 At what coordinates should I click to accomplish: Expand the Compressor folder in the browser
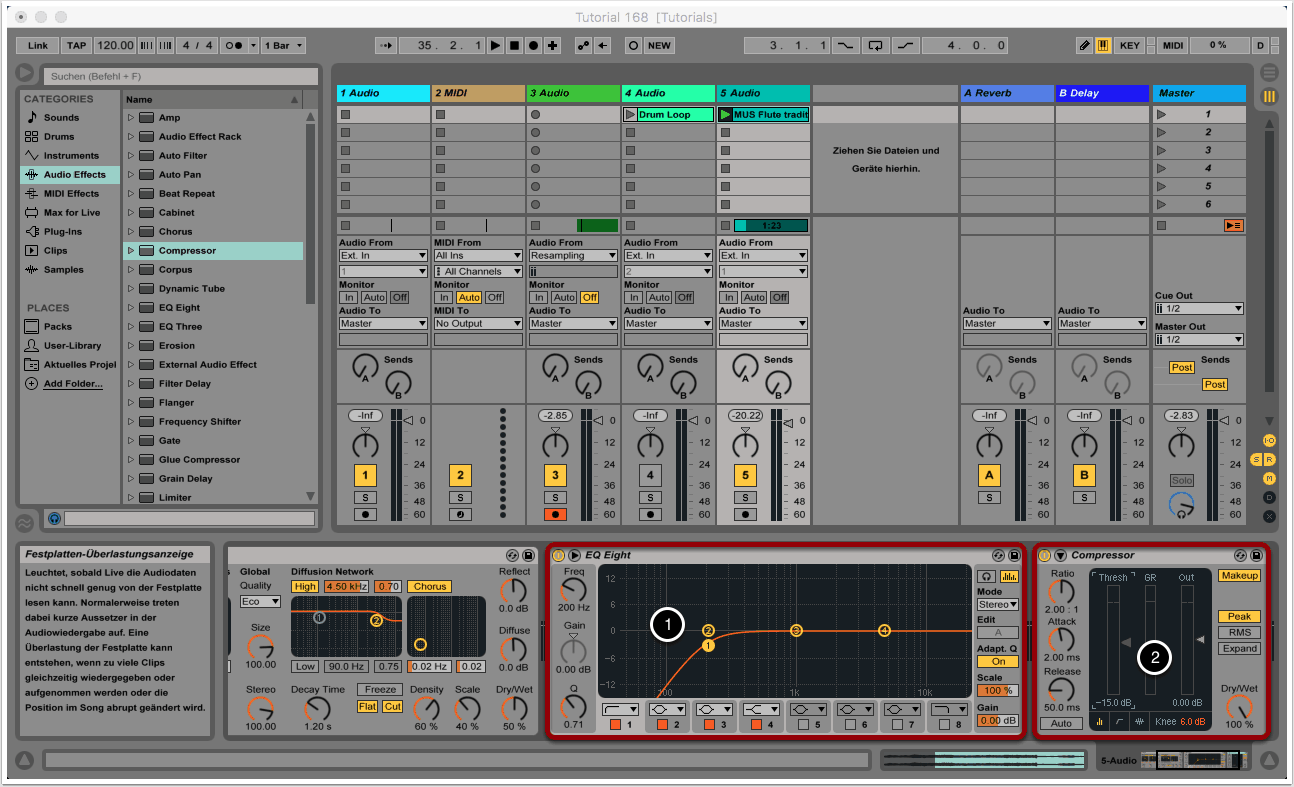point(130,251)
